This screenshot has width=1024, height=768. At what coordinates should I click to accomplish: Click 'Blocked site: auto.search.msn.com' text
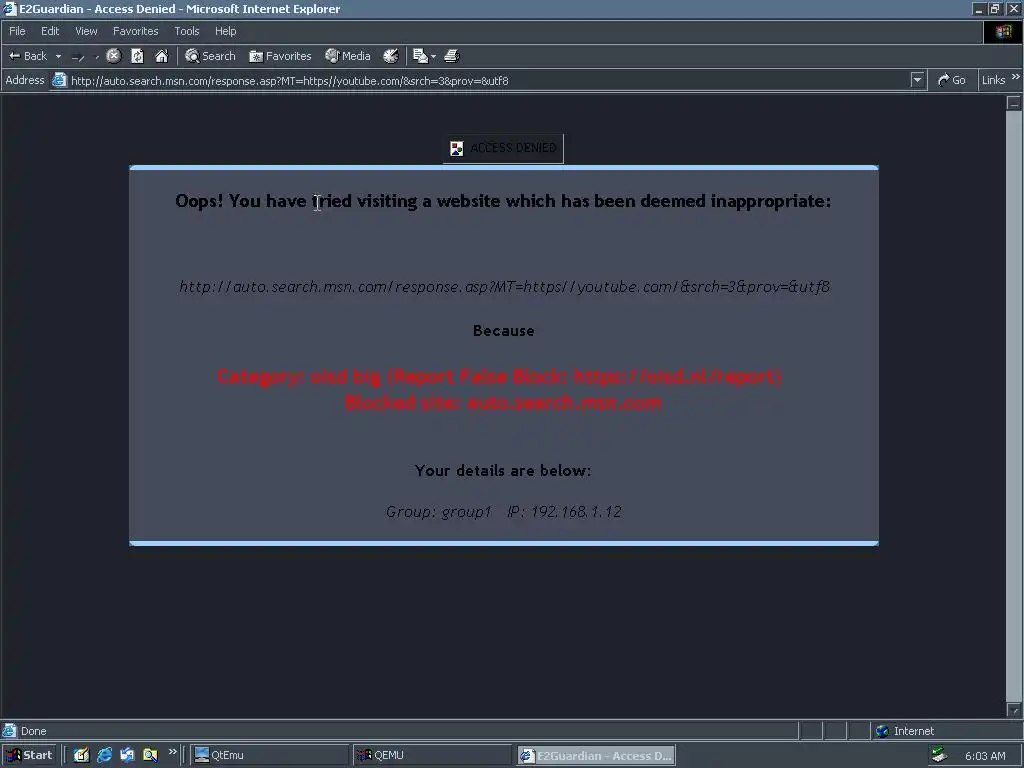(x=504, y=403)
